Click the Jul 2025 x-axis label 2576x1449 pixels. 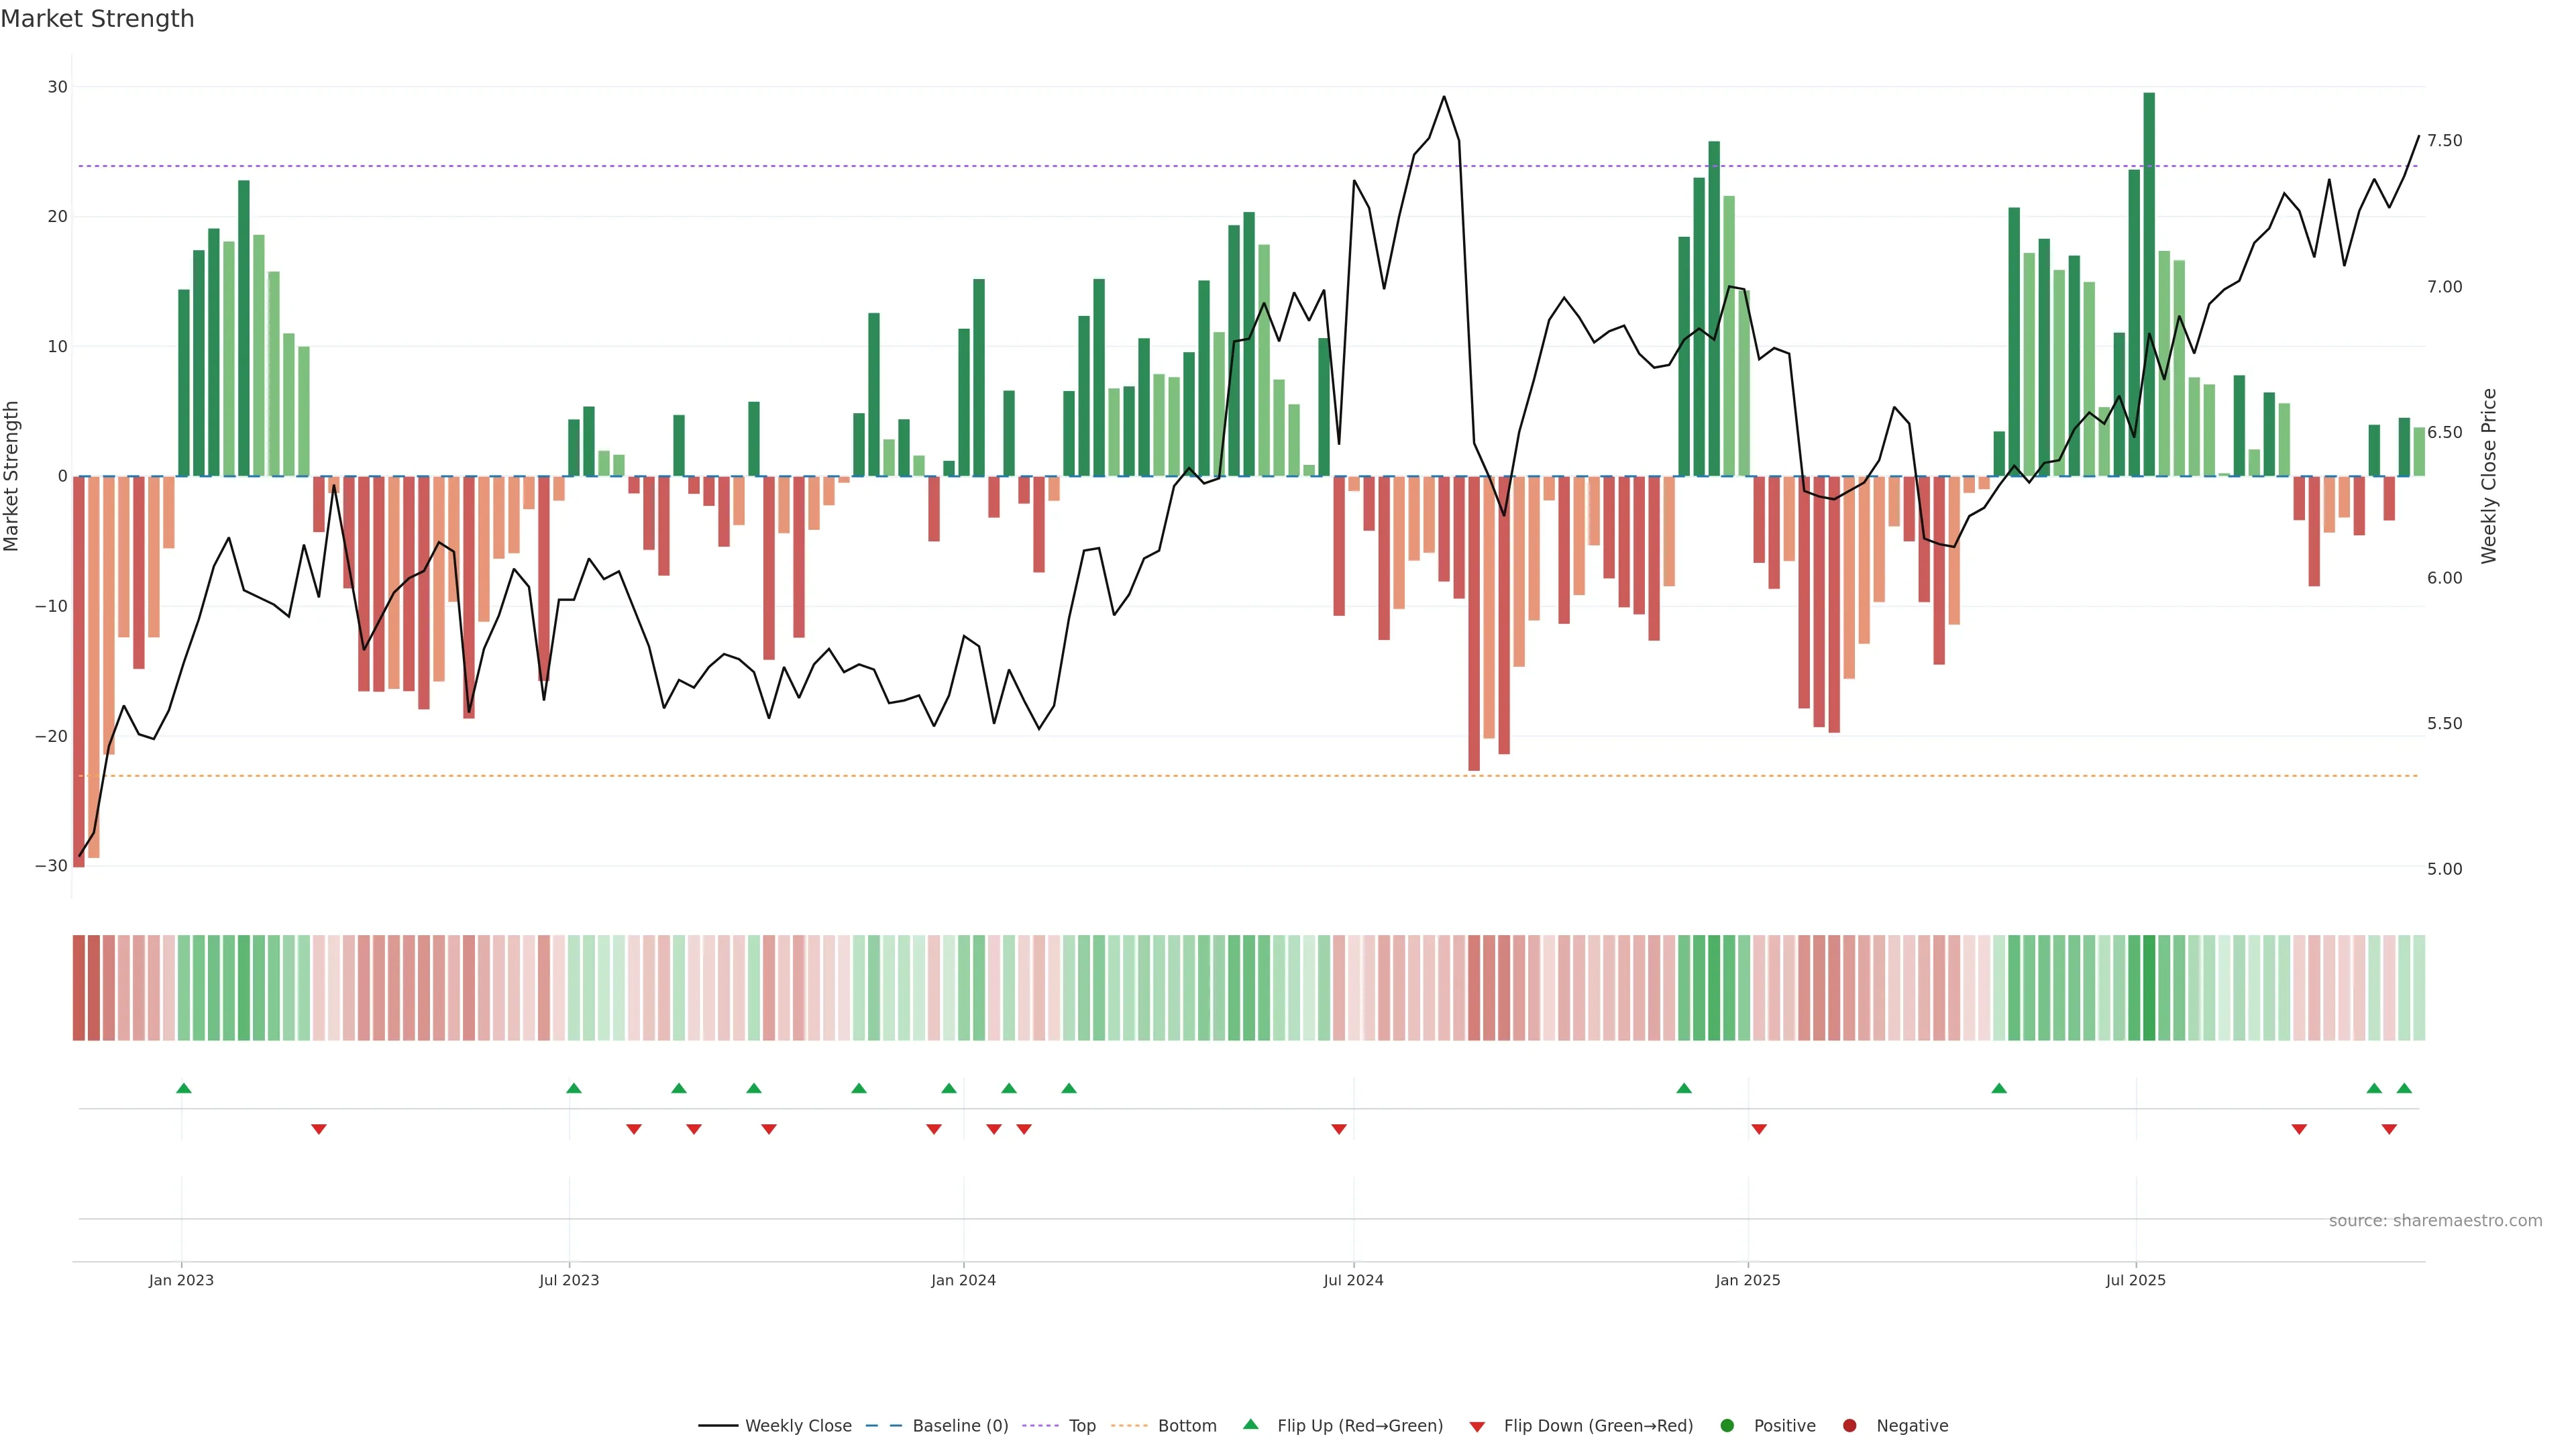(x=2135, y=1280)
